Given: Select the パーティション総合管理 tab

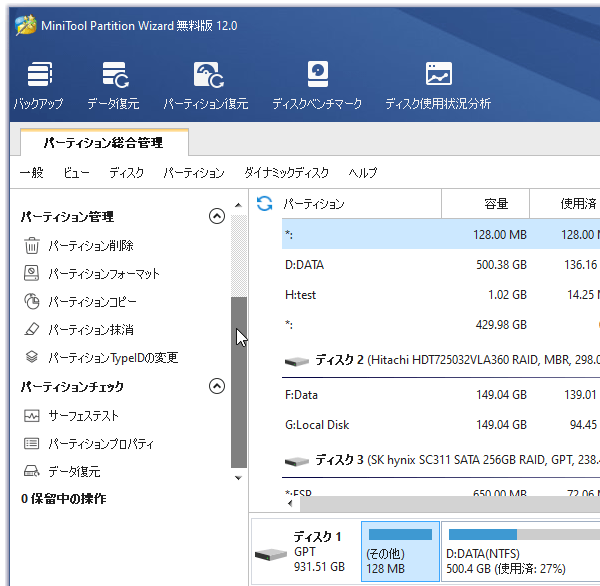Looking at the screenshot, I should [x=104, y=142].
